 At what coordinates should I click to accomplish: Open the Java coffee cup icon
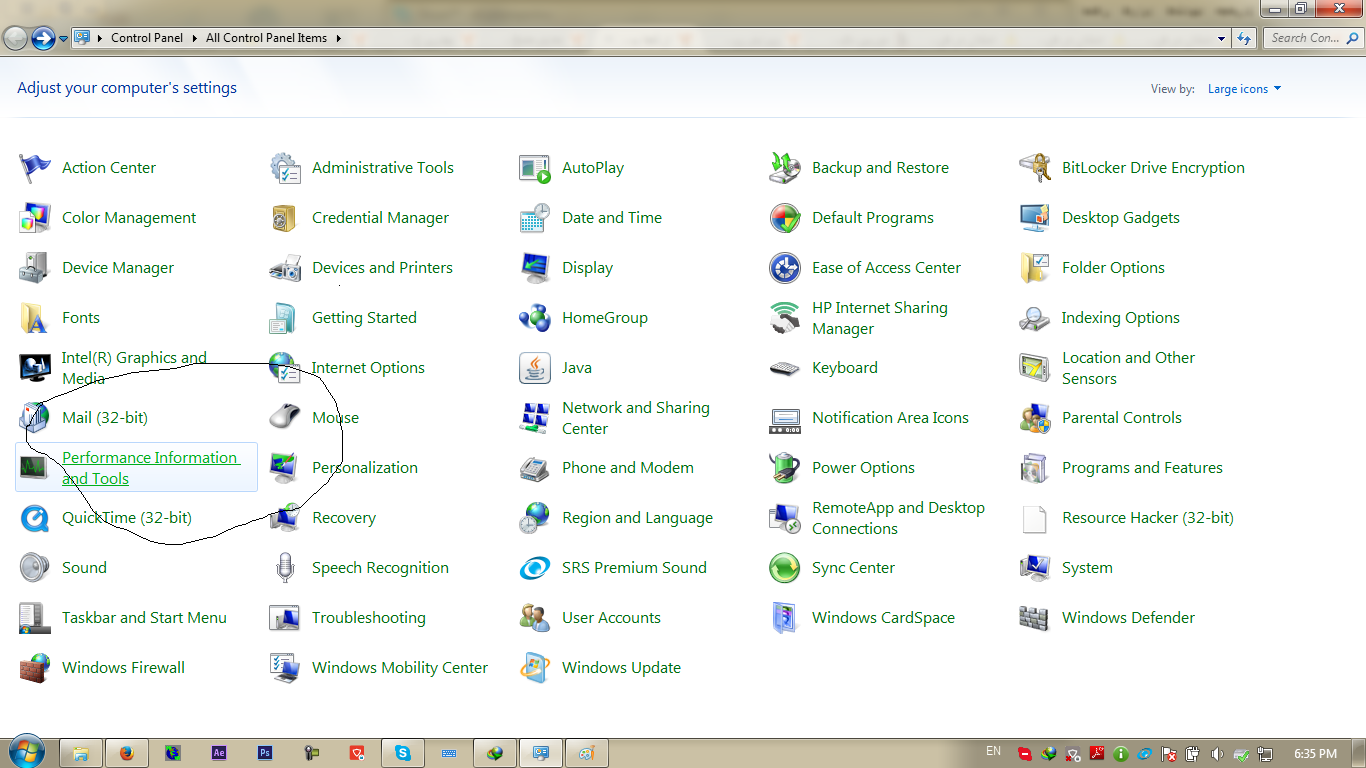click(x=535, y=368)
